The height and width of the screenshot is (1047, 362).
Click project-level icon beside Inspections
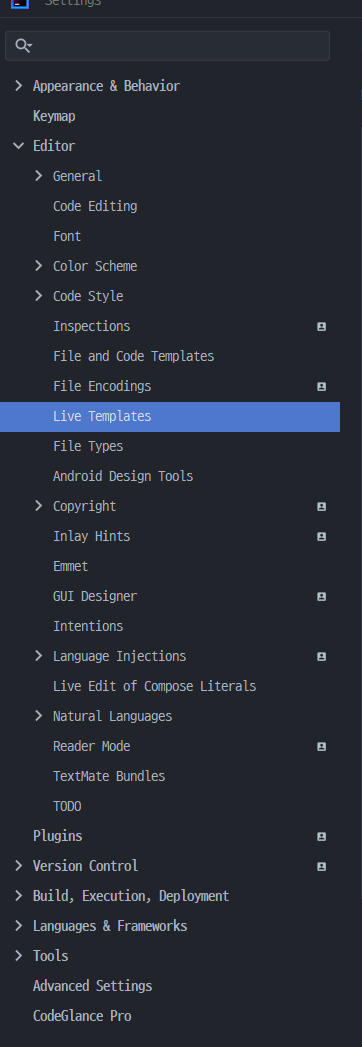(321, 327)
